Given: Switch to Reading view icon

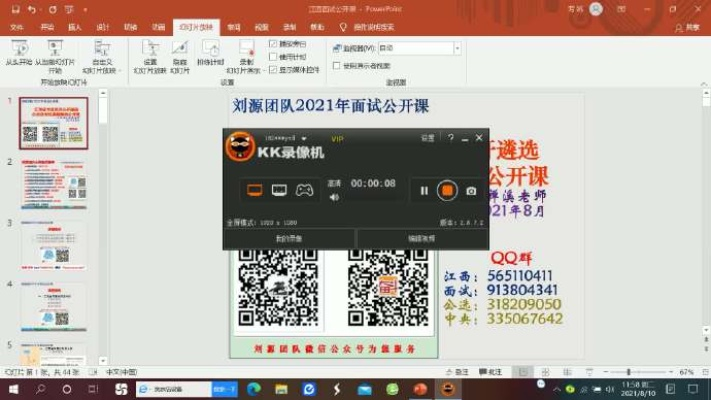Looking at the screenshot, I should (x=567, y=372).
